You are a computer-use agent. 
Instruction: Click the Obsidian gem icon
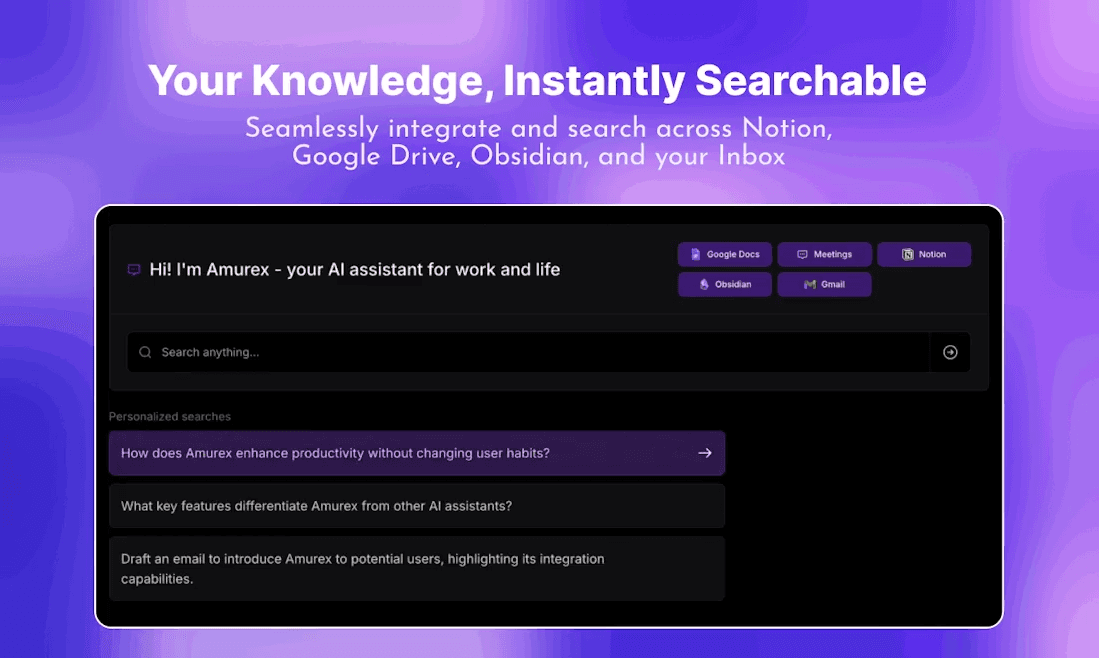coord(704,285)
